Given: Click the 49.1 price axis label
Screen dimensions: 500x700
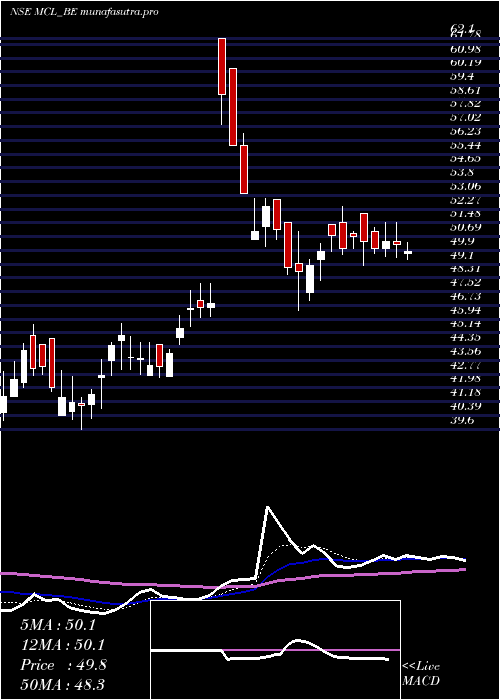Looking at the screenshot, I should pyautogui.click(x=462, y=255).
